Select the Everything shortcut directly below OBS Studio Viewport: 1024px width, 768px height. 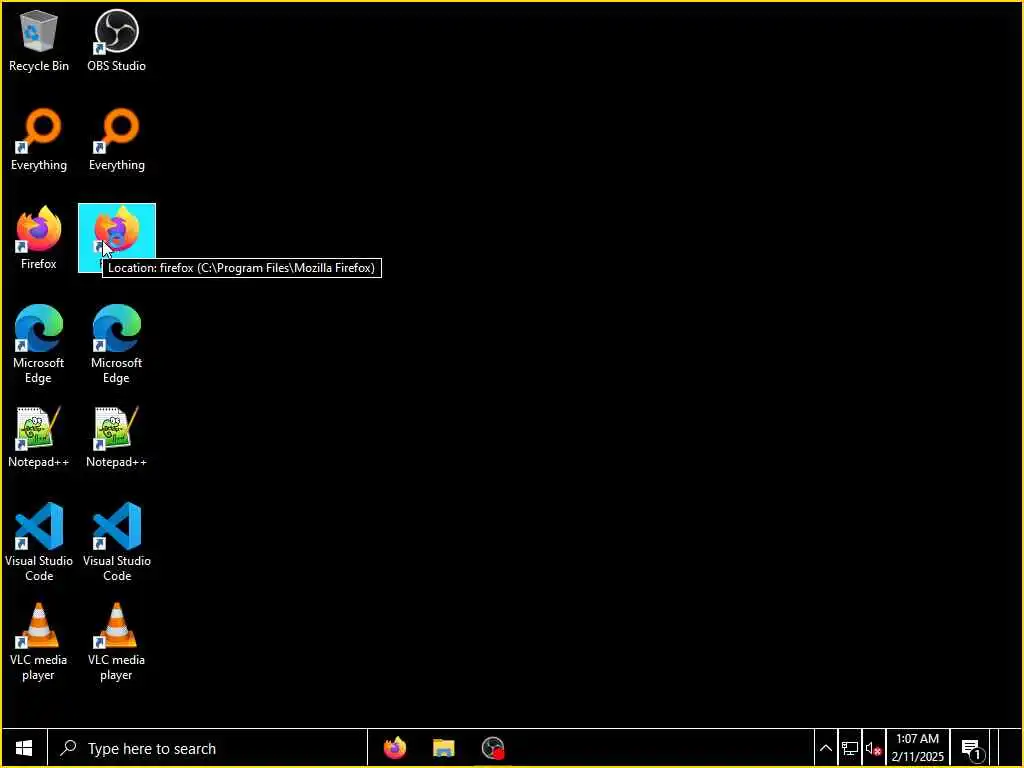(x=116, y=140)
